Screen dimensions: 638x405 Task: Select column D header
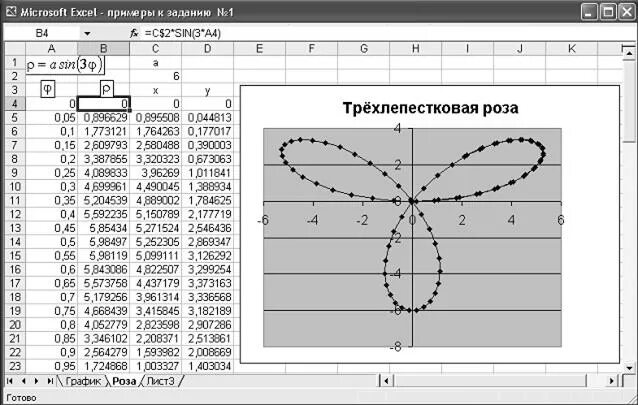click(x=208, y=49)
